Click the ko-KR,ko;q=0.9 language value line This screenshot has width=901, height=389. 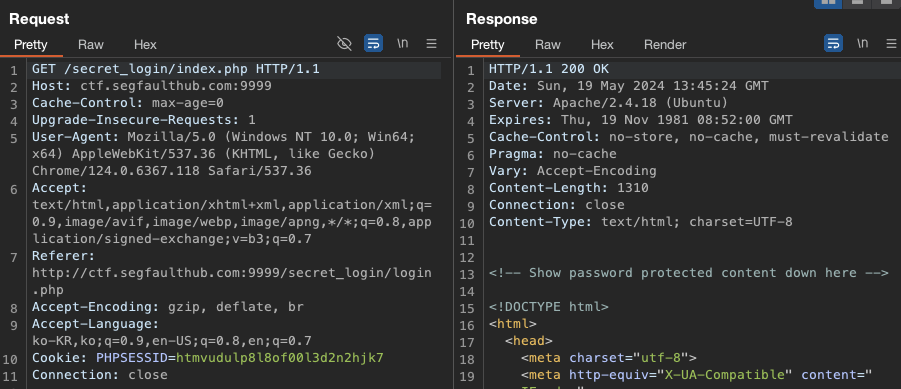(x=171, y=341)
